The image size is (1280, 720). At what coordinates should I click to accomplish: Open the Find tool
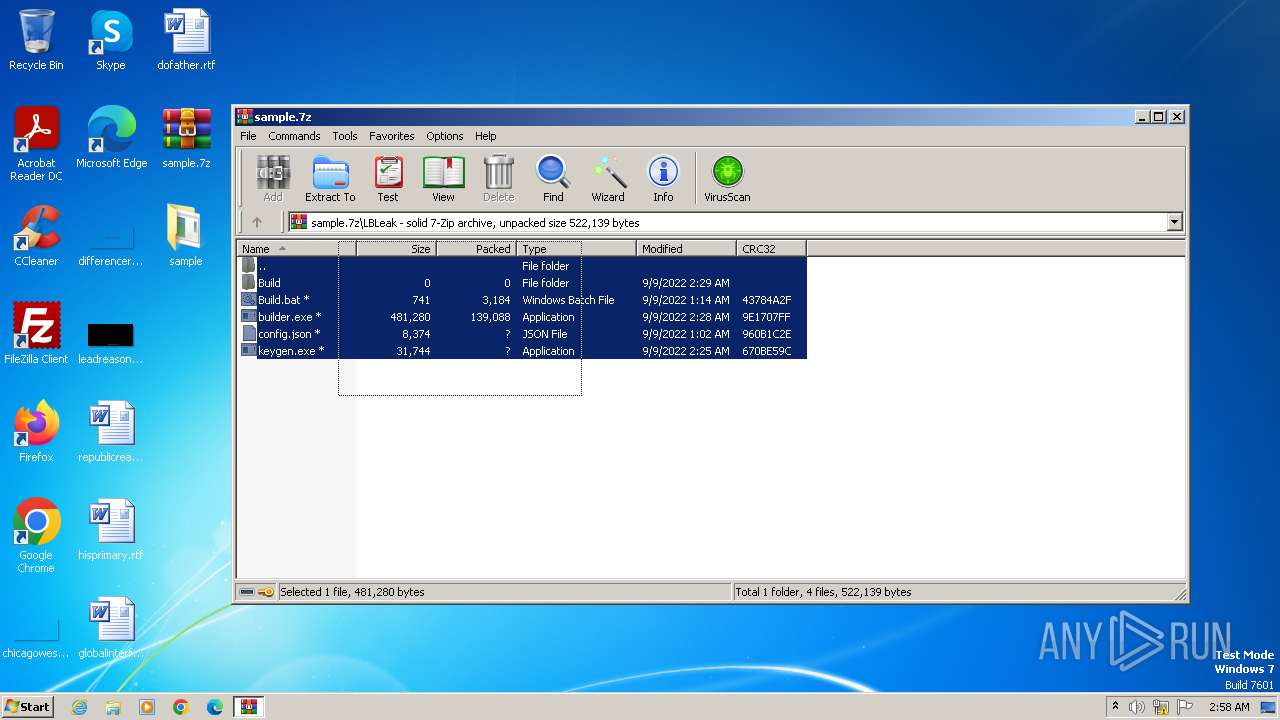tap(553, 179)
